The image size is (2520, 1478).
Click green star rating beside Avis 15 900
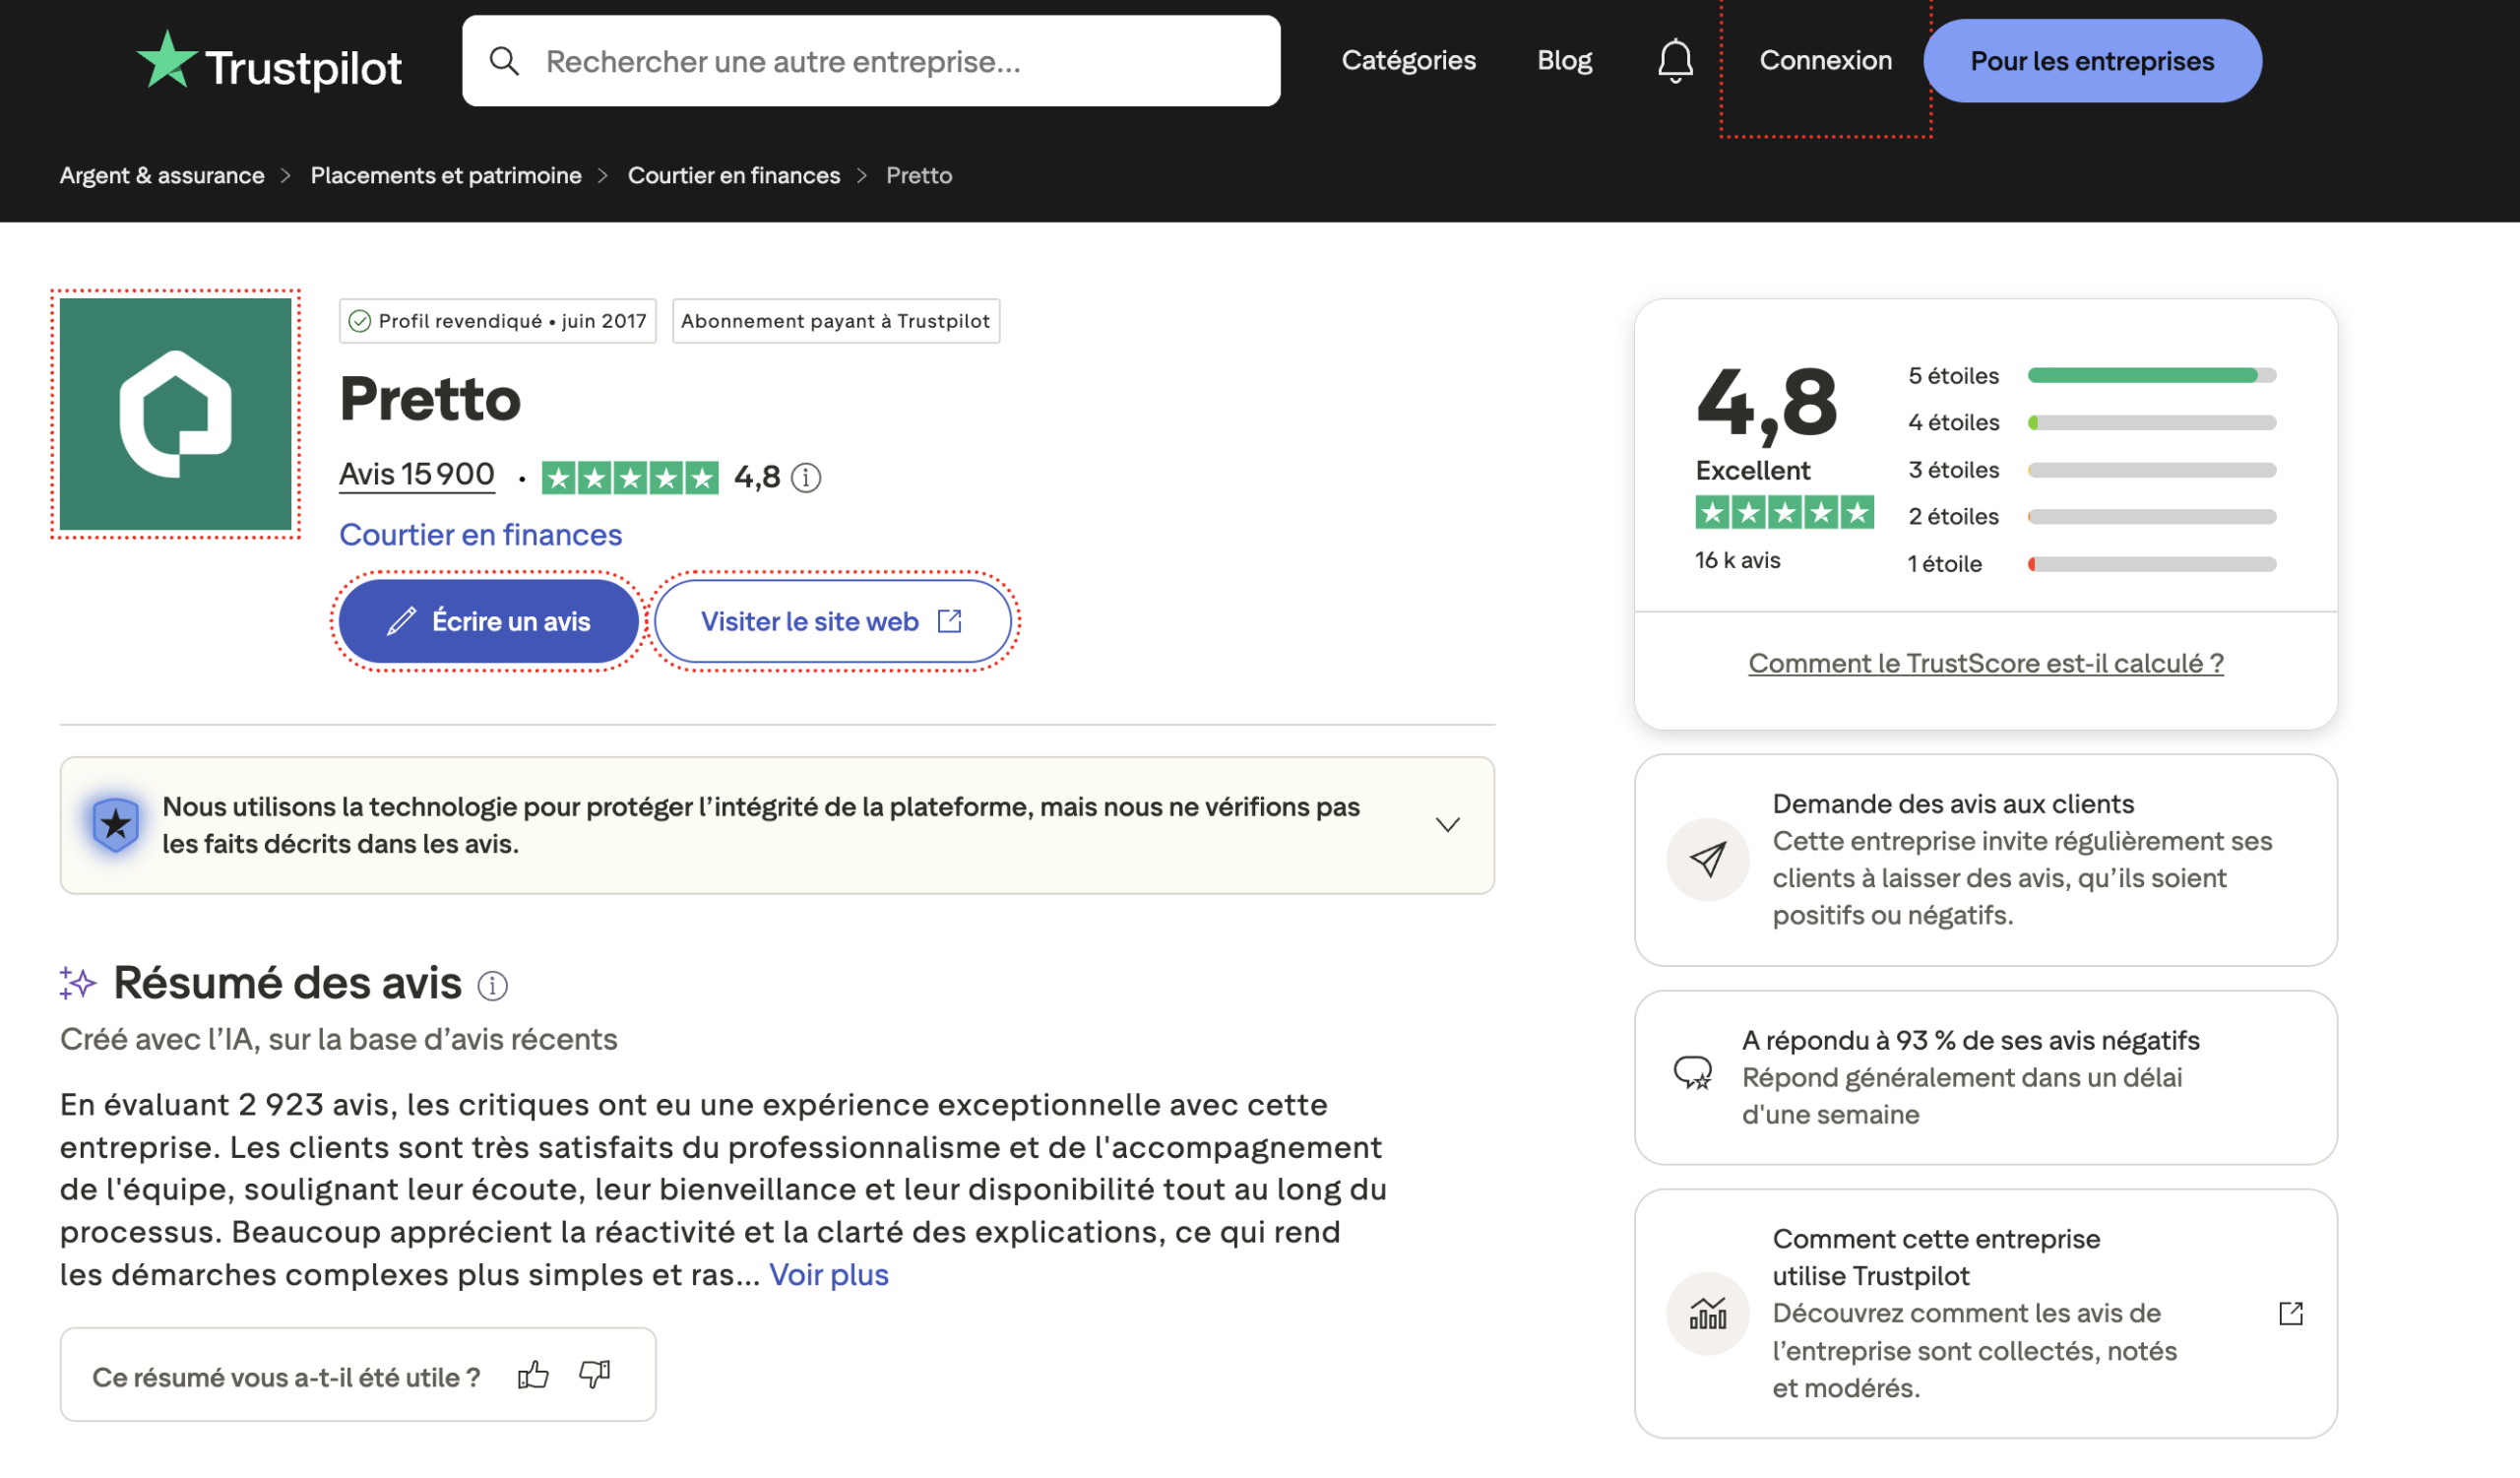point(630,478)
